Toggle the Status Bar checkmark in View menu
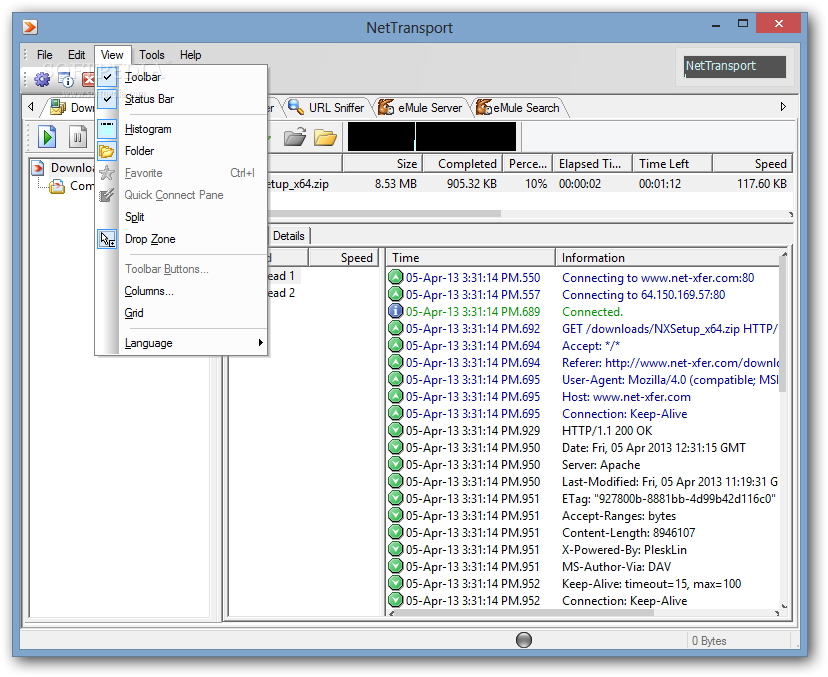Viewport: 828px width, 677px height. [107, 99]
